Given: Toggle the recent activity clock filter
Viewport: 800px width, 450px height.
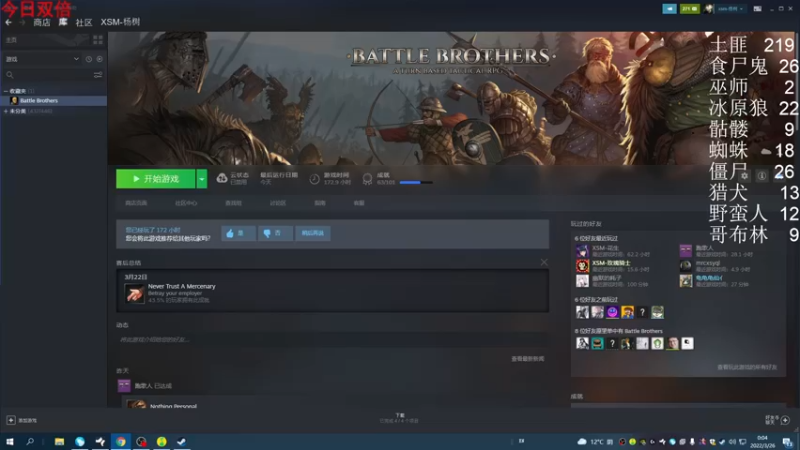Looking at the screenshot, I should tap(89, 59).
